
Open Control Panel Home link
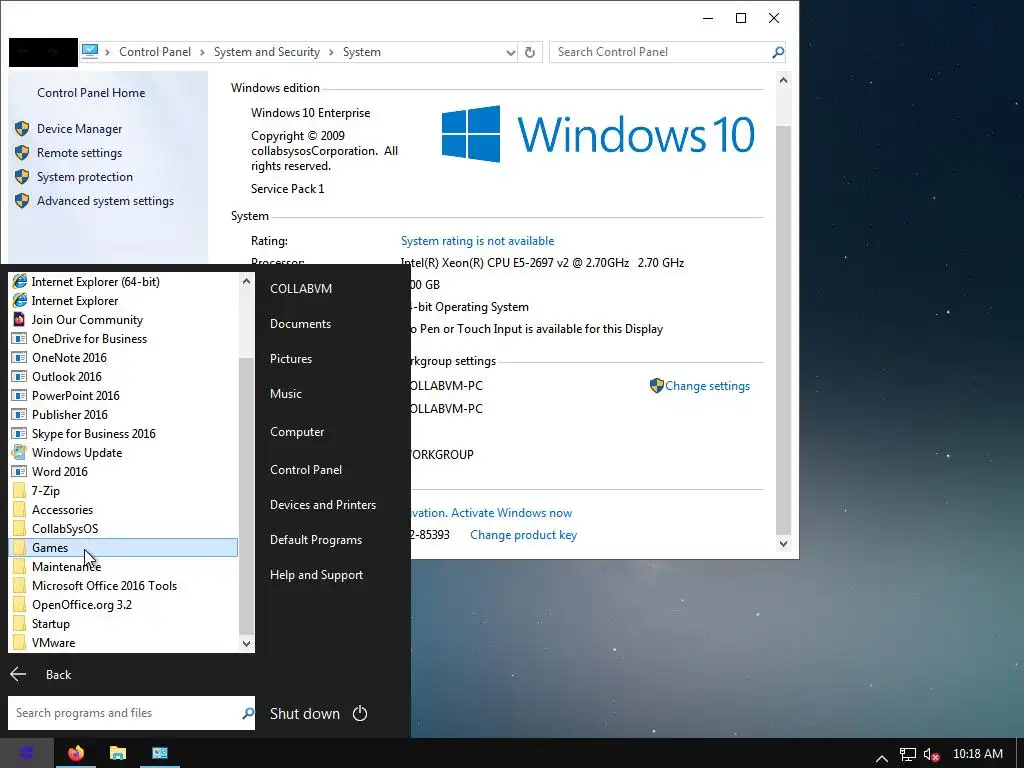coord(91,93)
